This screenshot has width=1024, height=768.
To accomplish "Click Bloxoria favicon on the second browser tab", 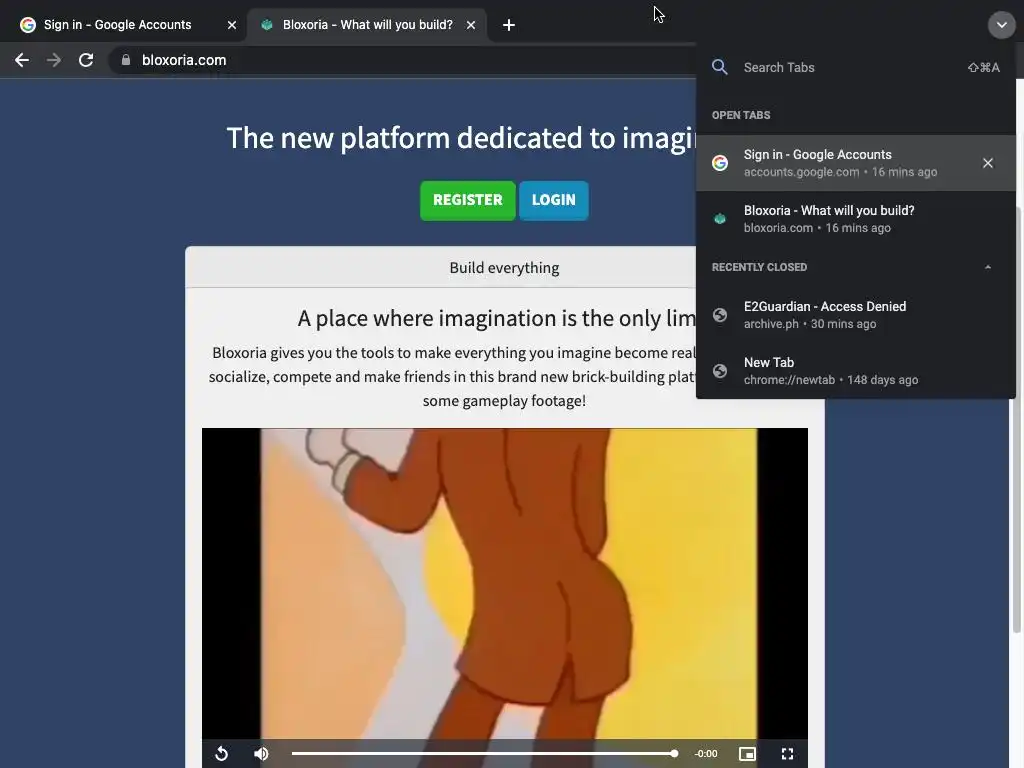I will tap(266, 25).
